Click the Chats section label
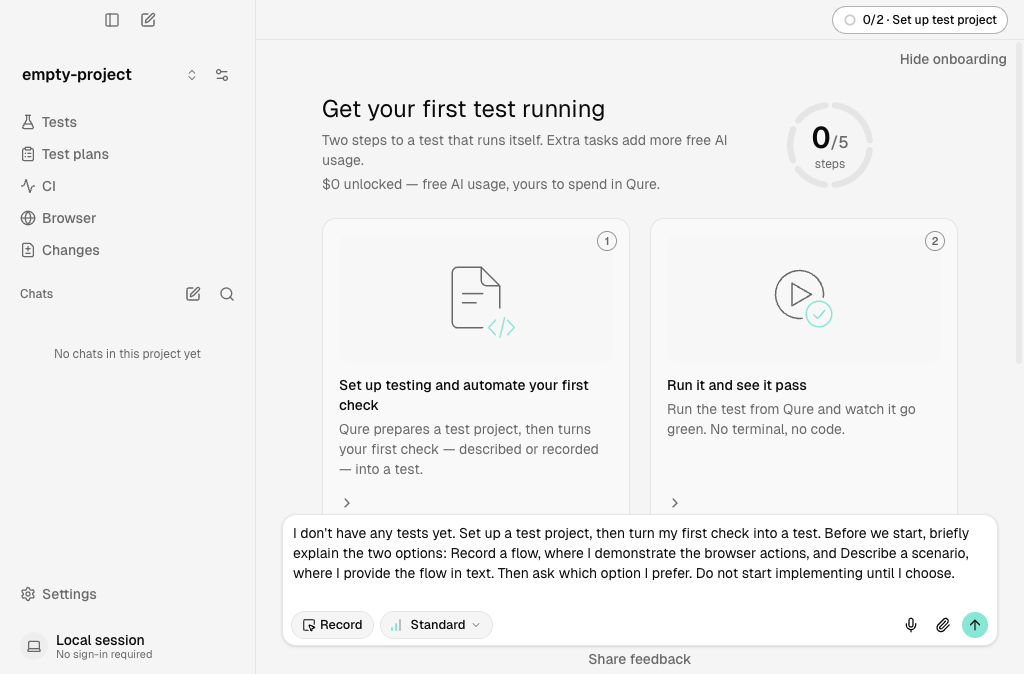The image size is (1024, 674). pos(37,294)
